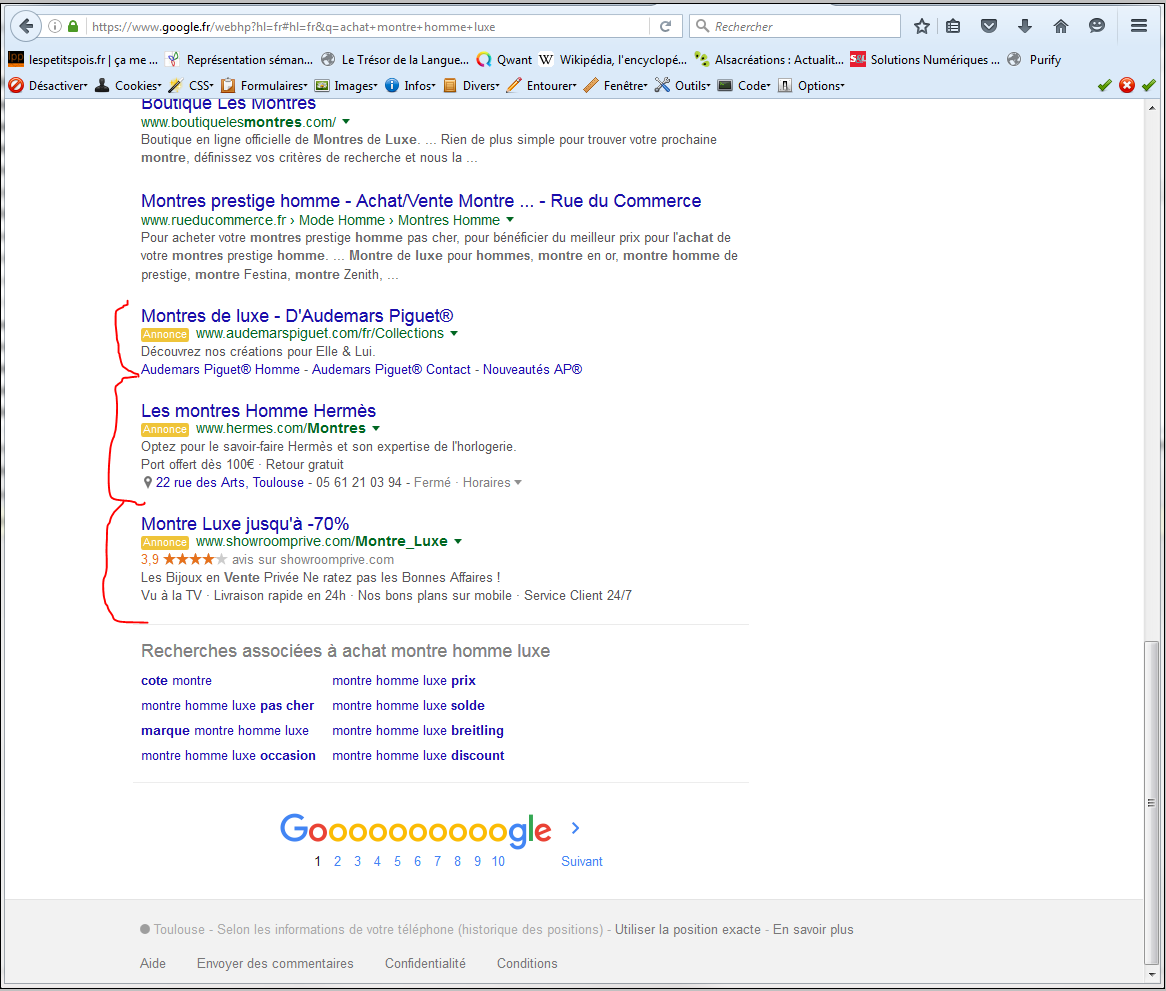Go to results page 2
This screenshot has height=991, width=1166.
tap(338, 861)
